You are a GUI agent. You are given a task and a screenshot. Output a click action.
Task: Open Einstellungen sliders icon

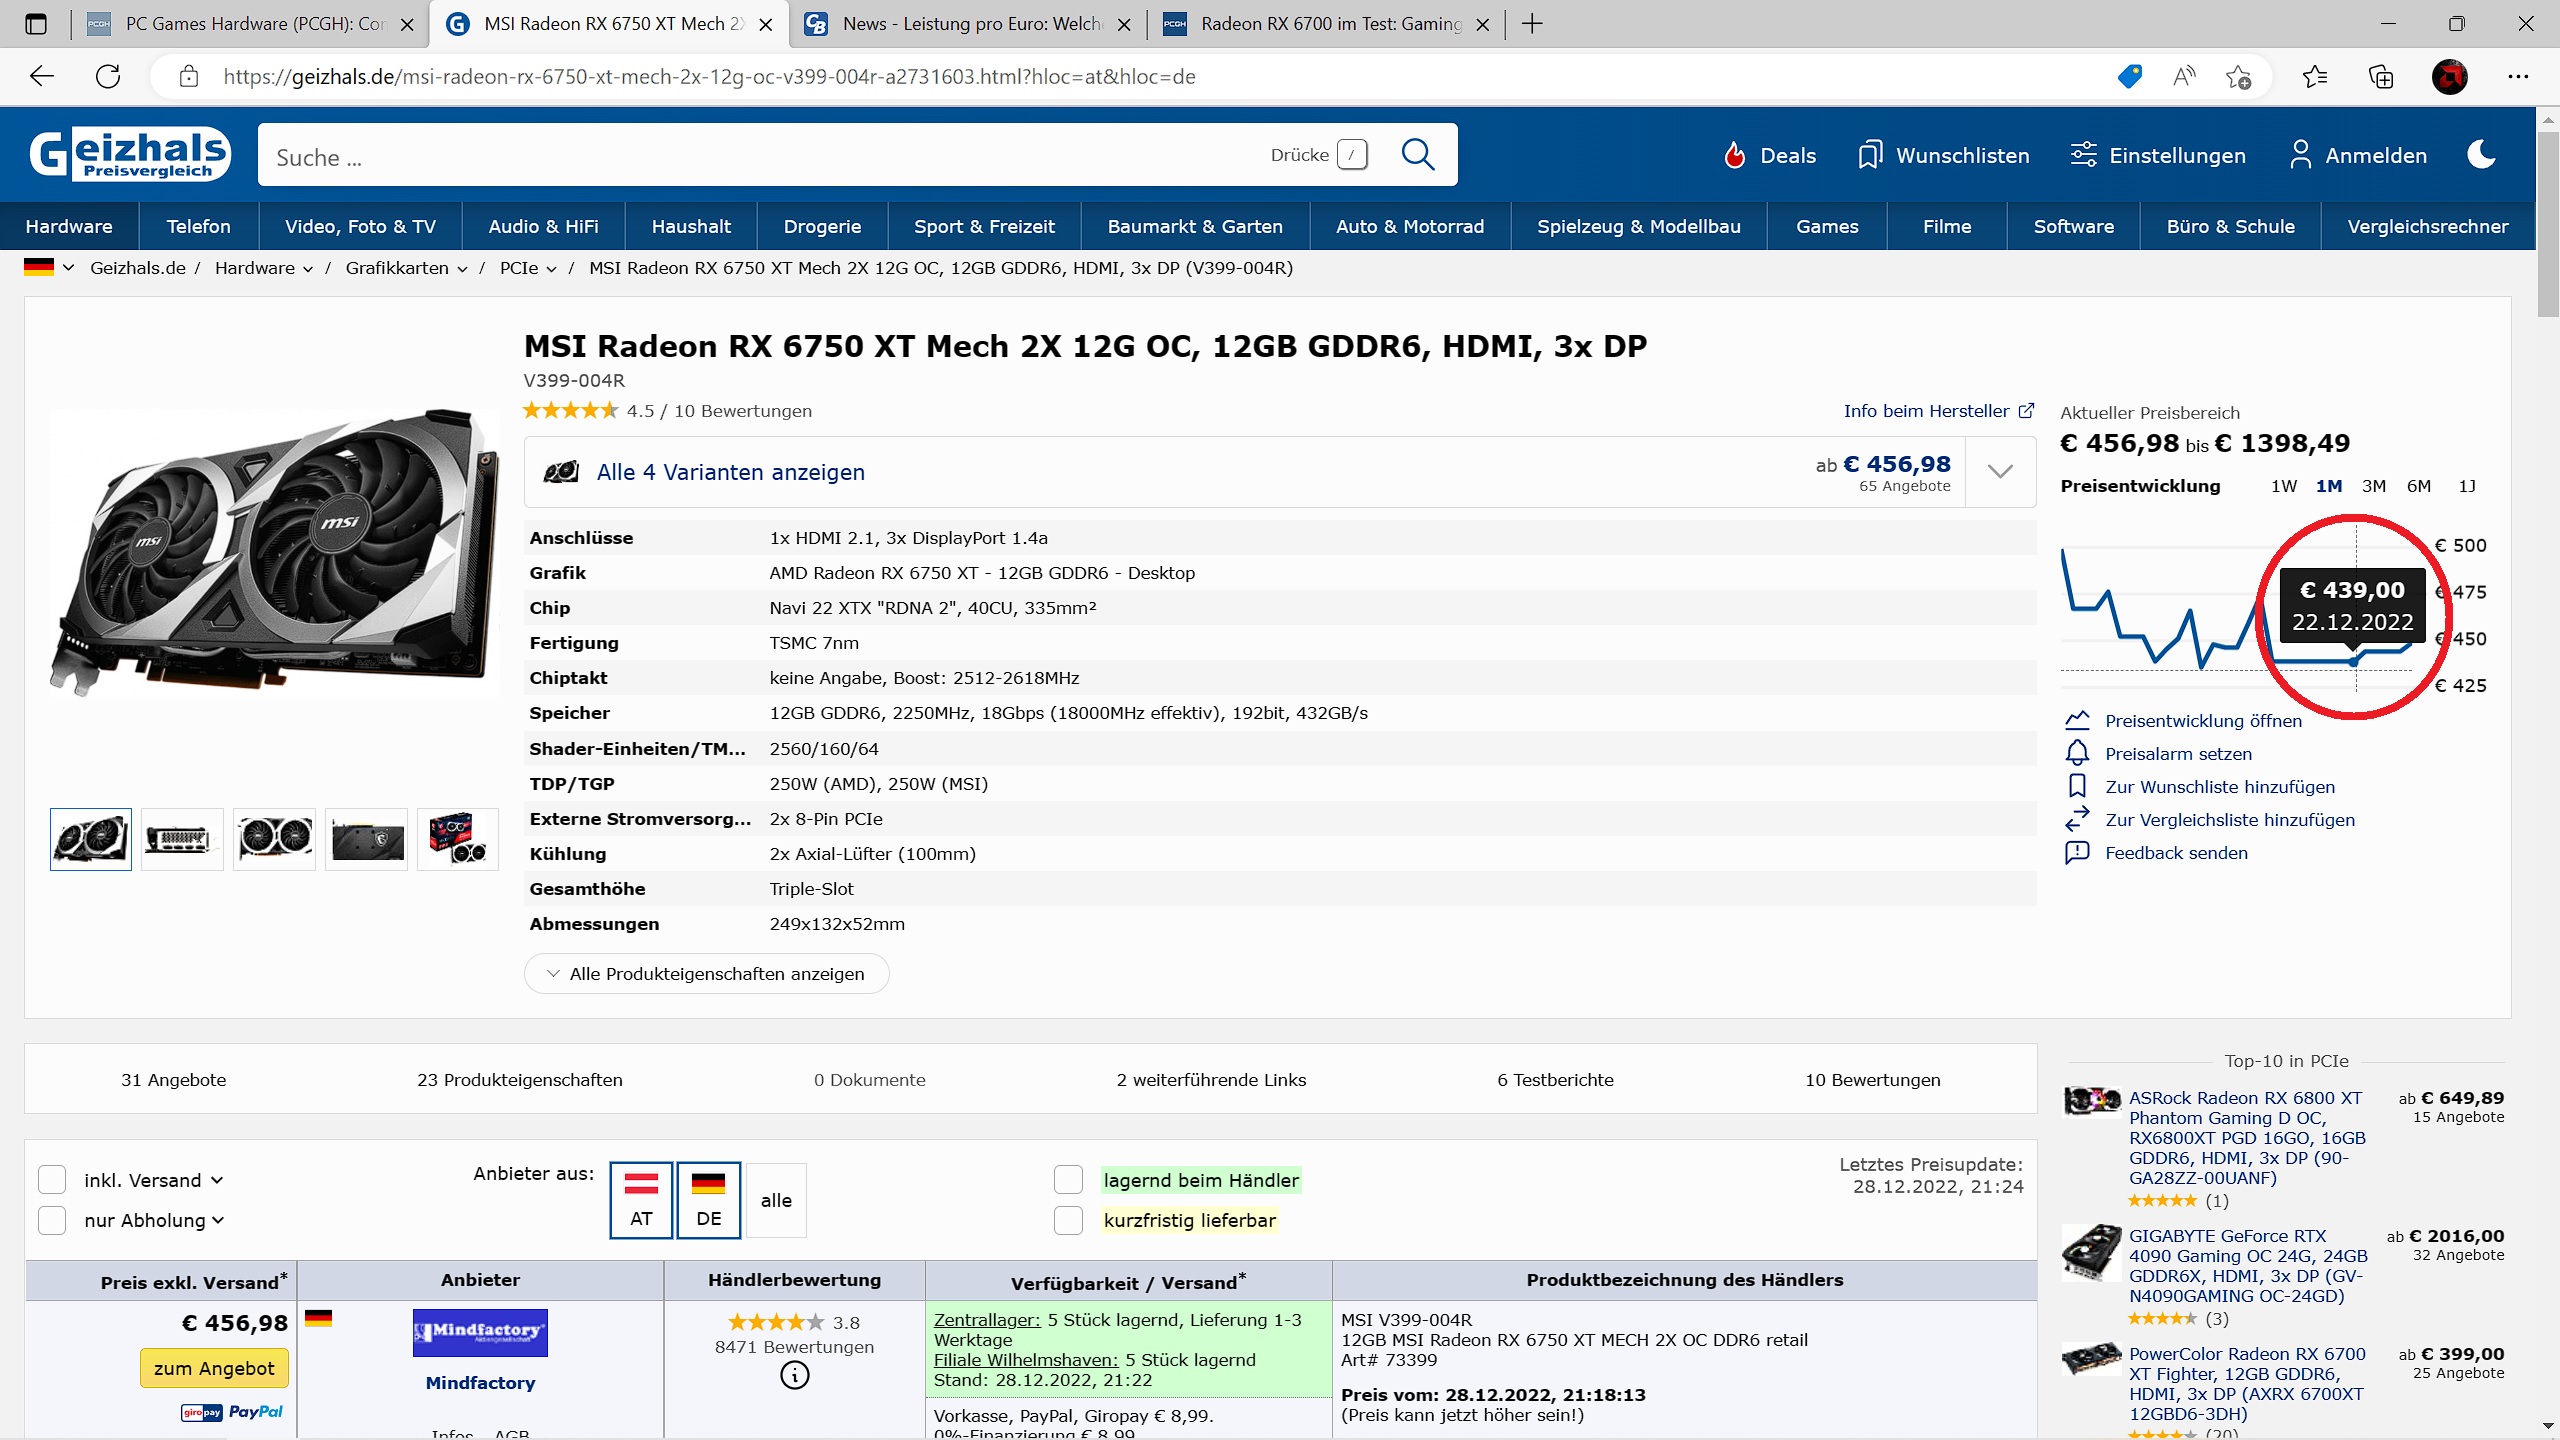[2083, 155]
